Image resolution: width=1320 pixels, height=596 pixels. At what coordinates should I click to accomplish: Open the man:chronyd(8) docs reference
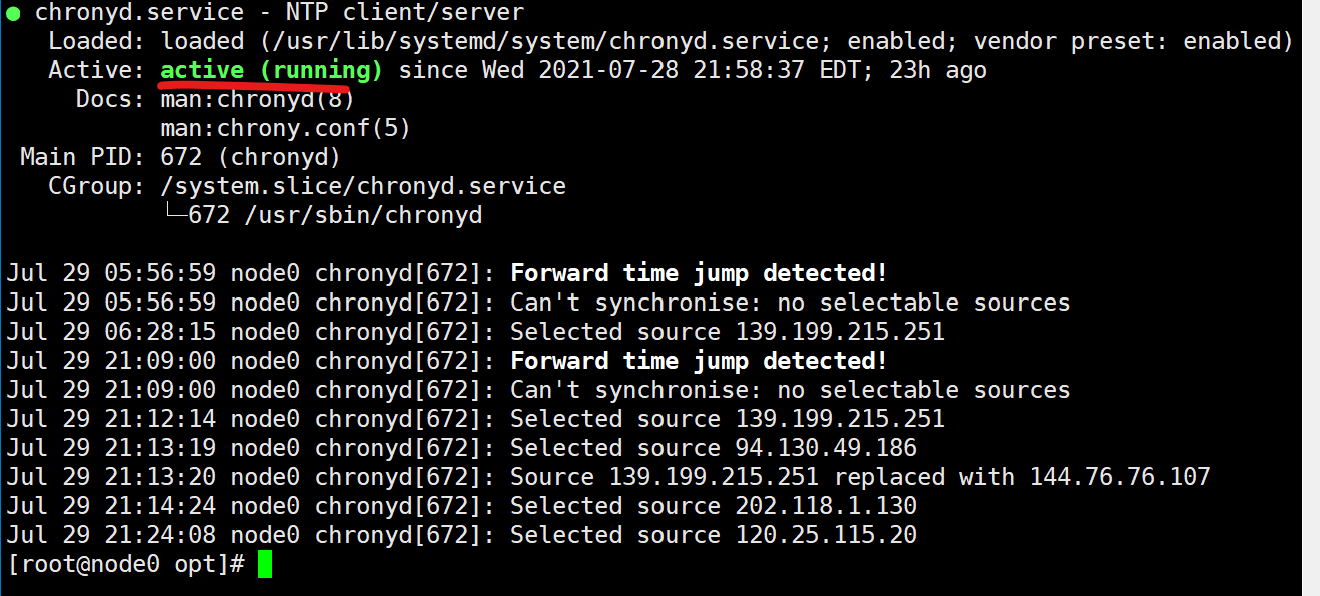[257, 99]
